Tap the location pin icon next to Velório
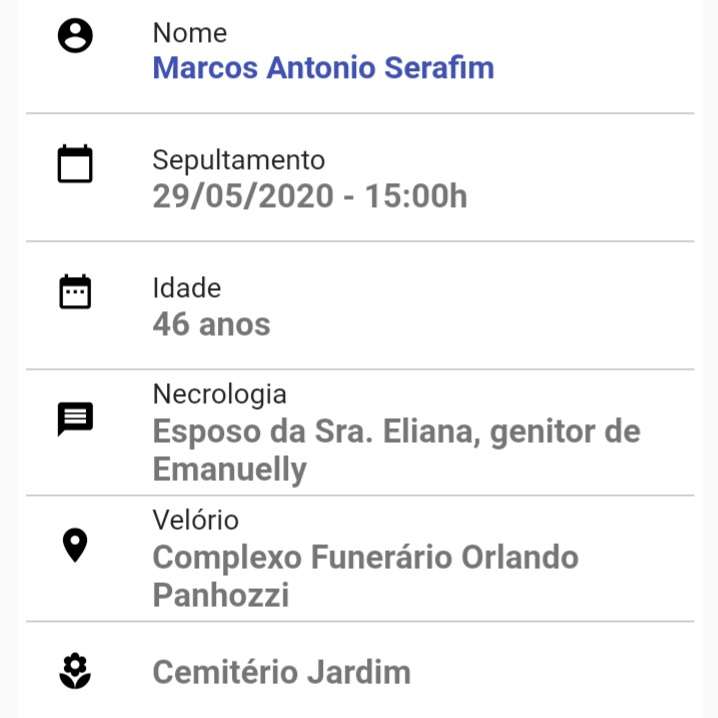 click(x=75, y=545)
